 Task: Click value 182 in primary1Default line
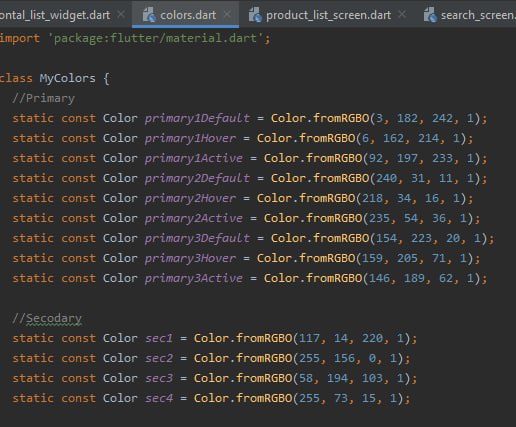407,118
